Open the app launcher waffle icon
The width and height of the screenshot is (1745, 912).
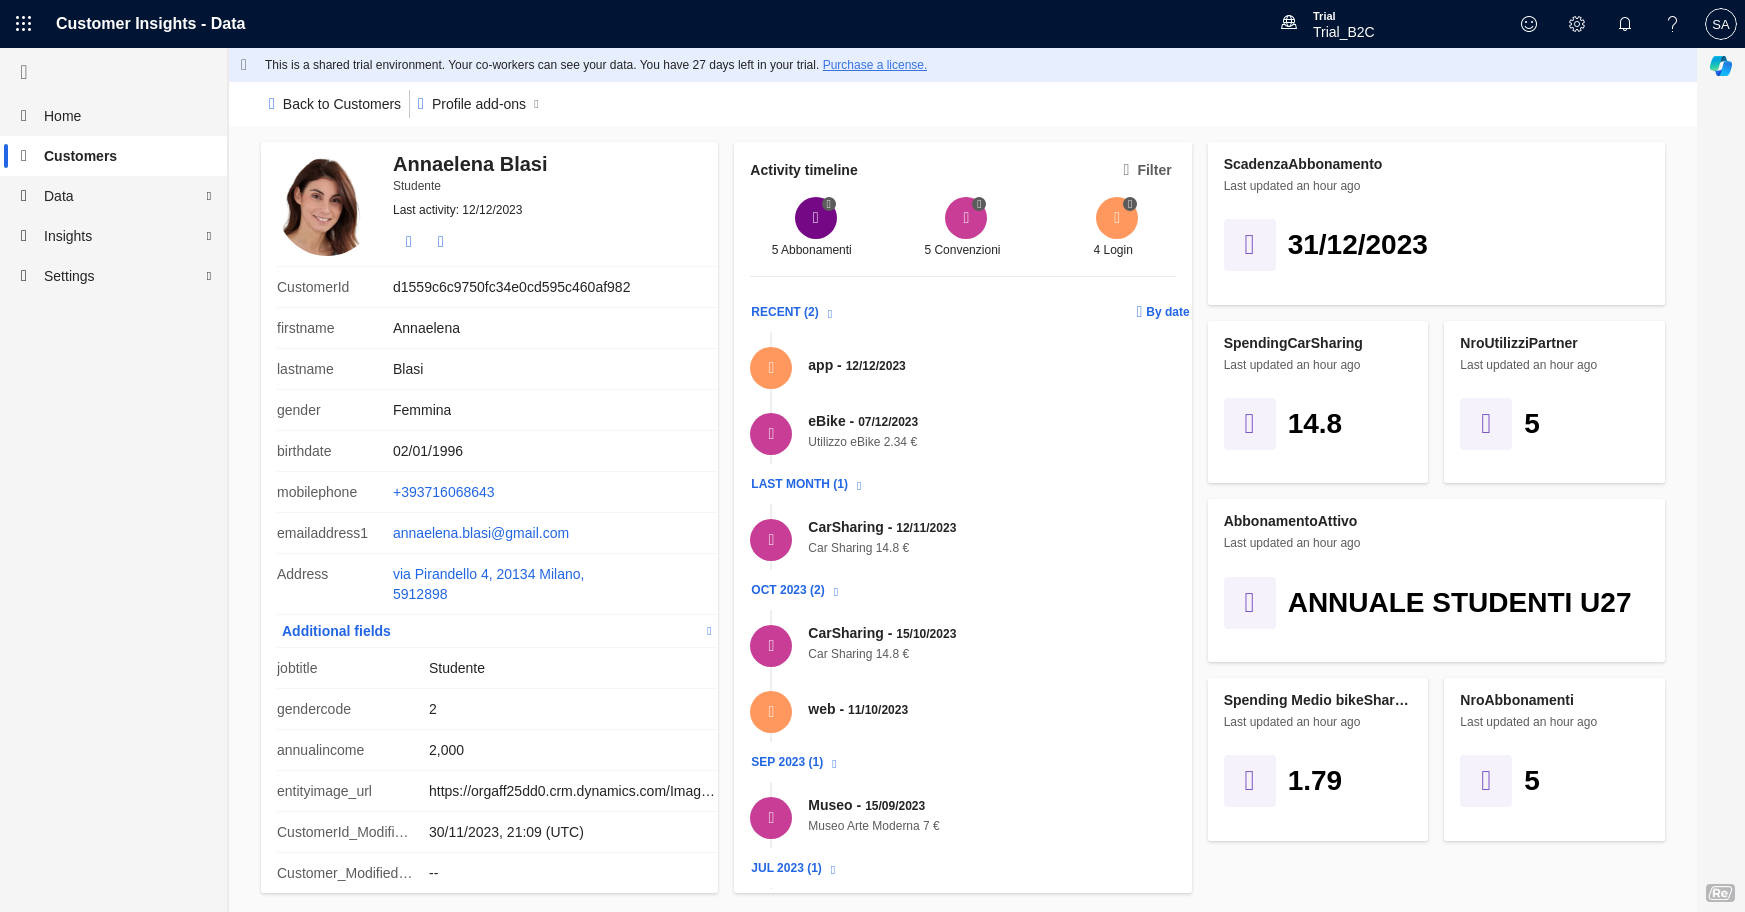pyautogui.click(x=23, y=24)
